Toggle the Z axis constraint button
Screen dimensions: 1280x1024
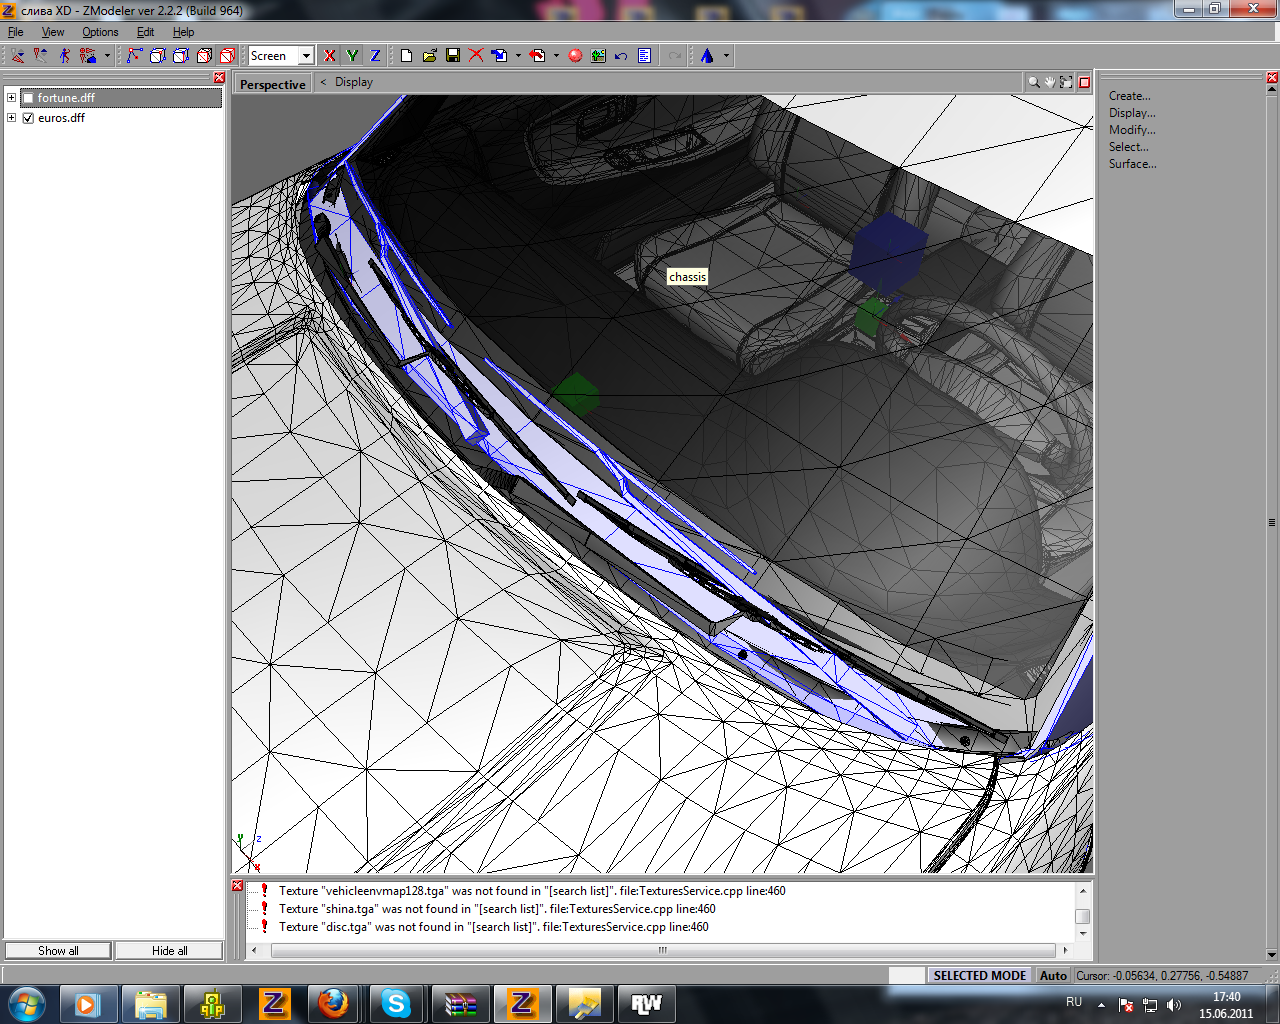pyautogui.click(x=375, y=56)
